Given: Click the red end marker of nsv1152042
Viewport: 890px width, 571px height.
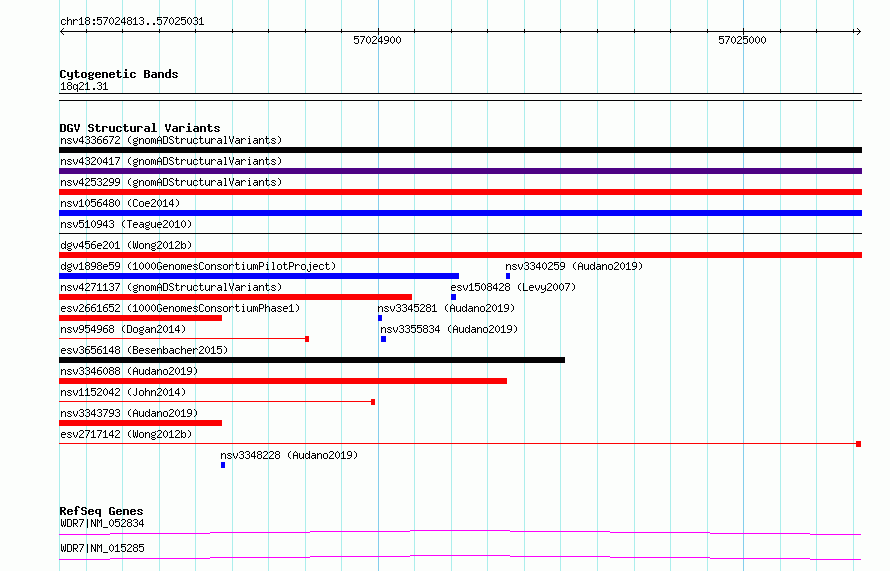Looking at the screenshot, I should pyautogui.click(x=373, y=402).
